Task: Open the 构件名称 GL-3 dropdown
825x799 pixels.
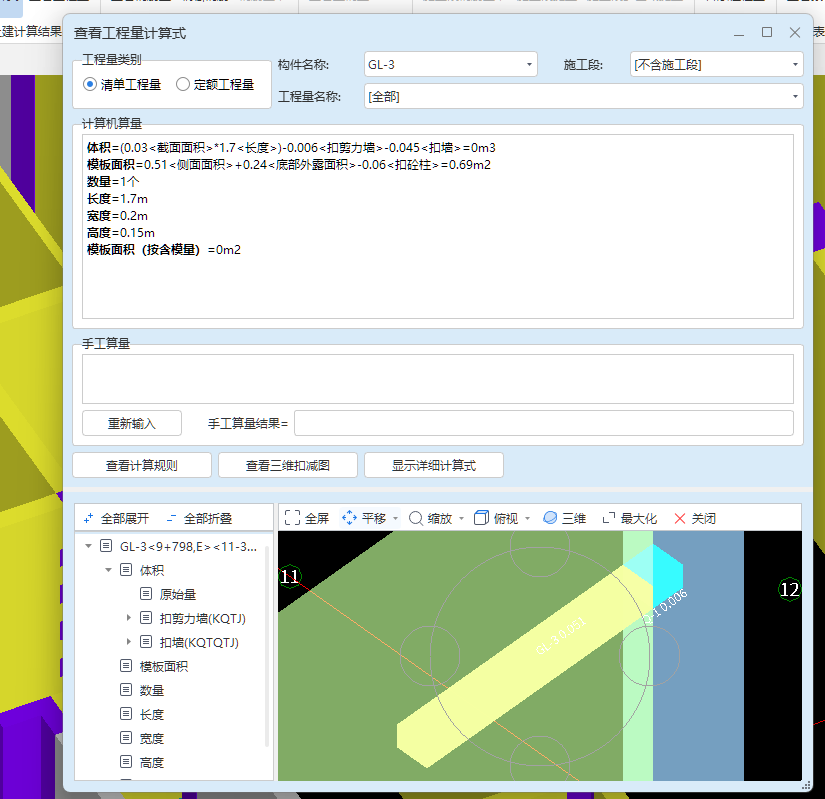Action: (x=529, y=65)
